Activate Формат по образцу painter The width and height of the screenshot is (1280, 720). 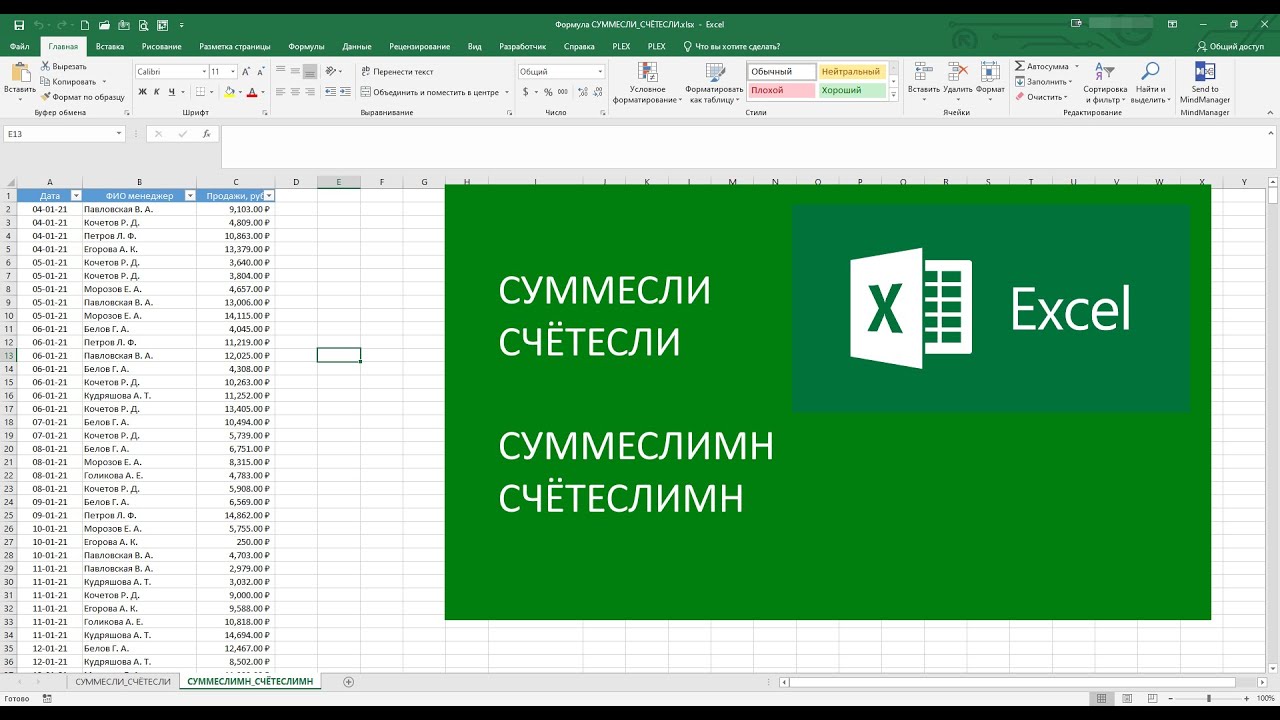click(x=83, y=97)
